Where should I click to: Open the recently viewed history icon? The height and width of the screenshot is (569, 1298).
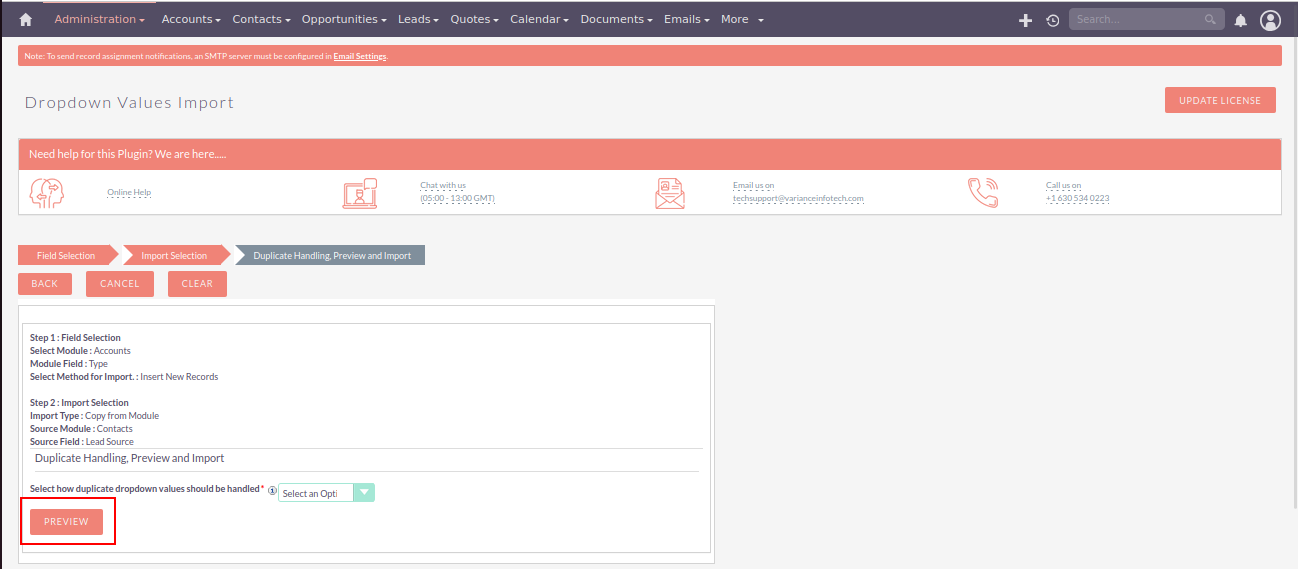pos(1053,20)
